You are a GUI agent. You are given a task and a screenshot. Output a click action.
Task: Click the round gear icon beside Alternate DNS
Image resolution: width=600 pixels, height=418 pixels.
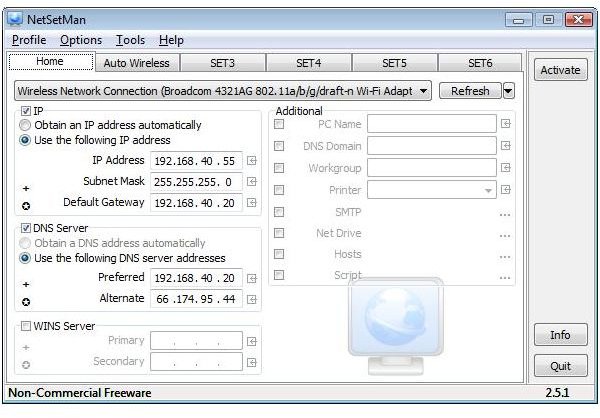point(26,302)
